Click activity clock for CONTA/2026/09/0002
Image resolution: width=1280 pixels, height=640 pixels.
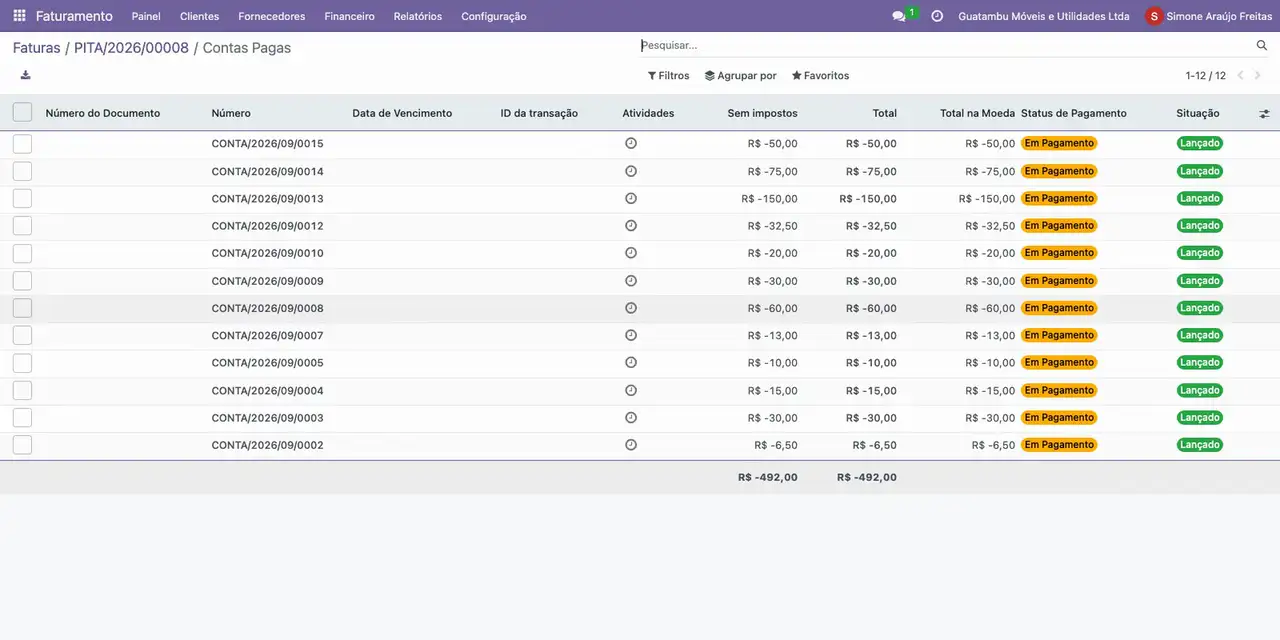(x=631, y=445)
